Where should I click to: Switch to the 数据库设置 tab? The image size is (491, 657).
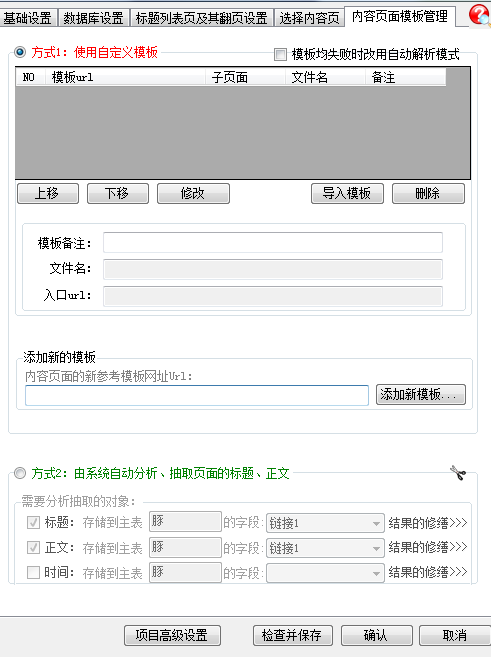(93, 18)
